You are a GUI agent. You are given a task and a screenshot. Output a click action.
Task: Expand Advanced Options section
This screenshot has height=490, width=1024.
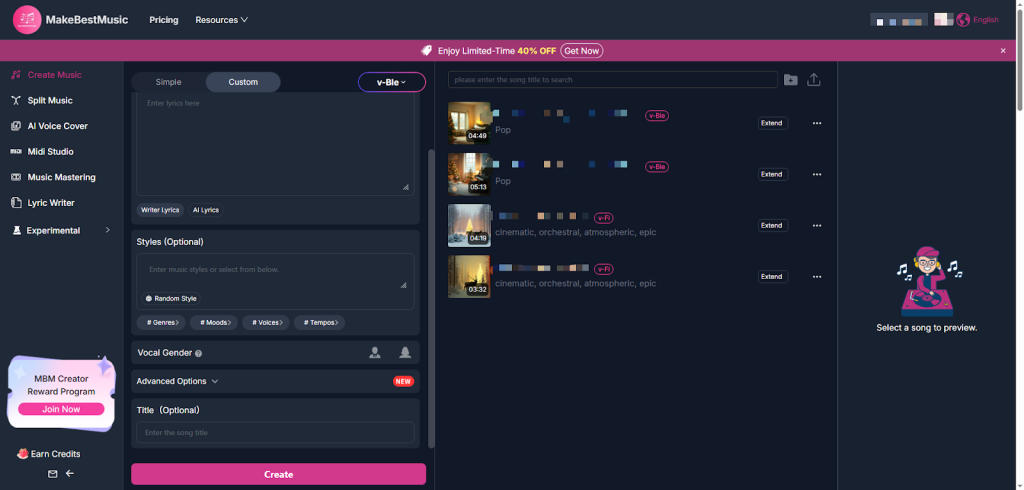(177, 381)
